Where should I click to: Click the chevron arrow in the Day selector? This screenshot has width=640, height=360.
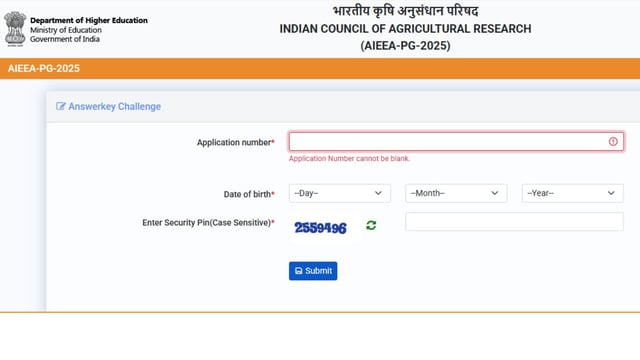pyautogui.click(x=378, y=193)
